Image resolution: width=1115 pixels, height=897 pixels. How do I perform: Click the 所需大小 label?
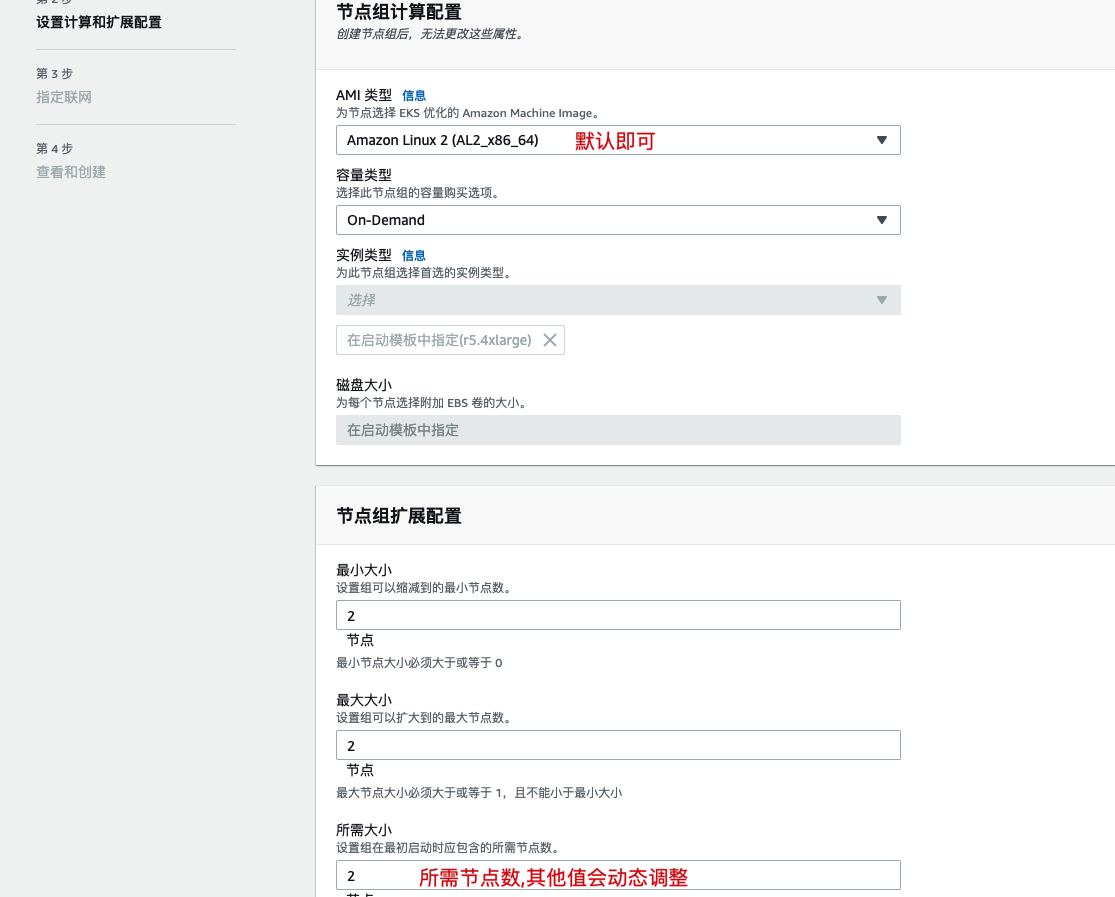364,830
